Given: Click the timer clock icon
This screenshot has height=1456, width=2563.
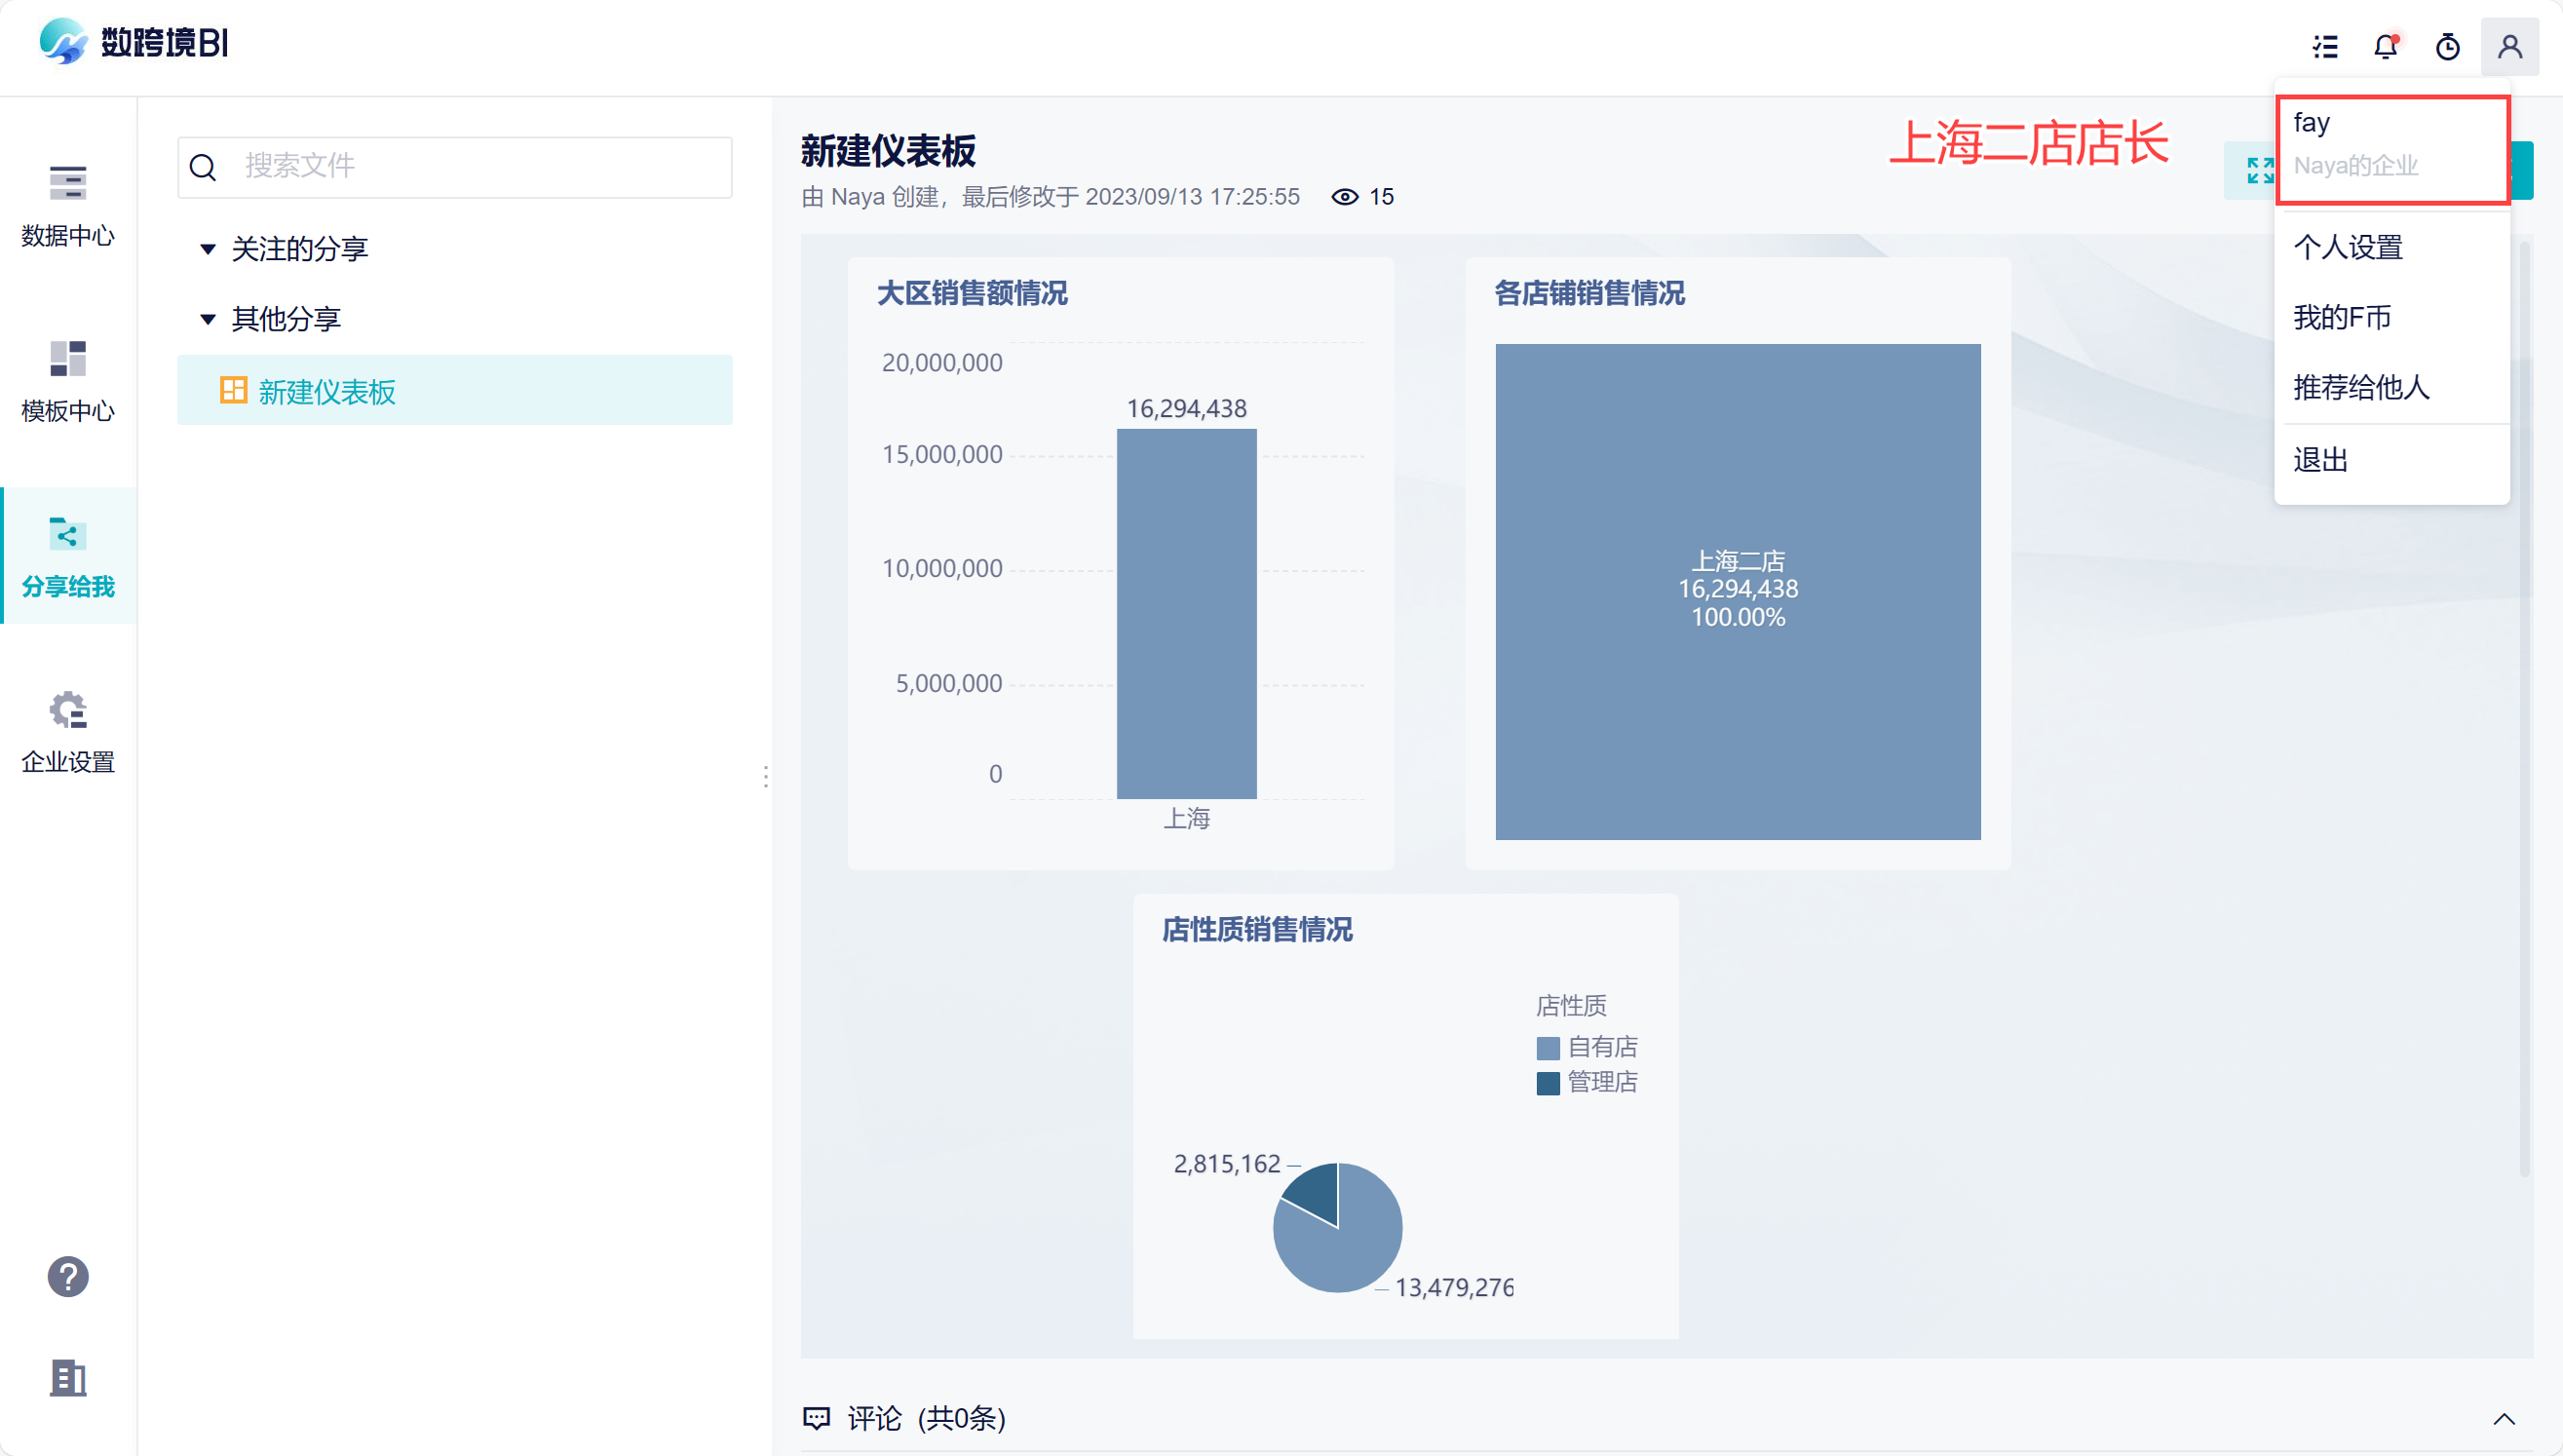Looking at the screenshot, I should point(2447,47).
